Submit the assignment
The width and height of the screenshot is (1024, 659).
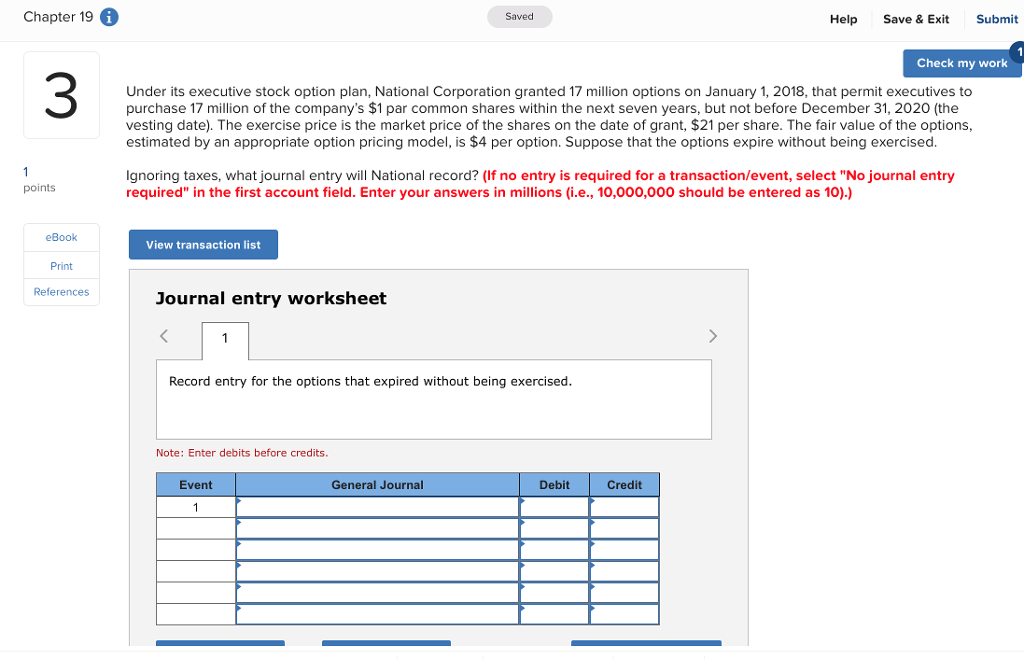(x=997, y=19)
